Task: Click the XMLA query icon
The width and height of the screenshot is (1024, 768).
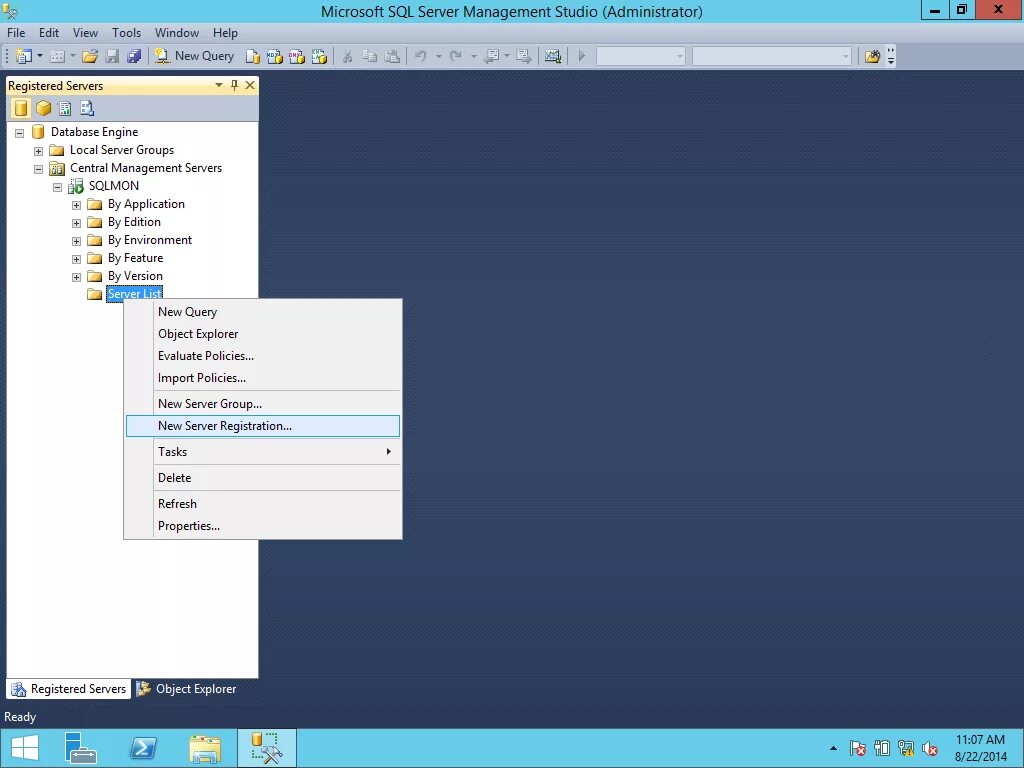Action: [x=319, y=56]
